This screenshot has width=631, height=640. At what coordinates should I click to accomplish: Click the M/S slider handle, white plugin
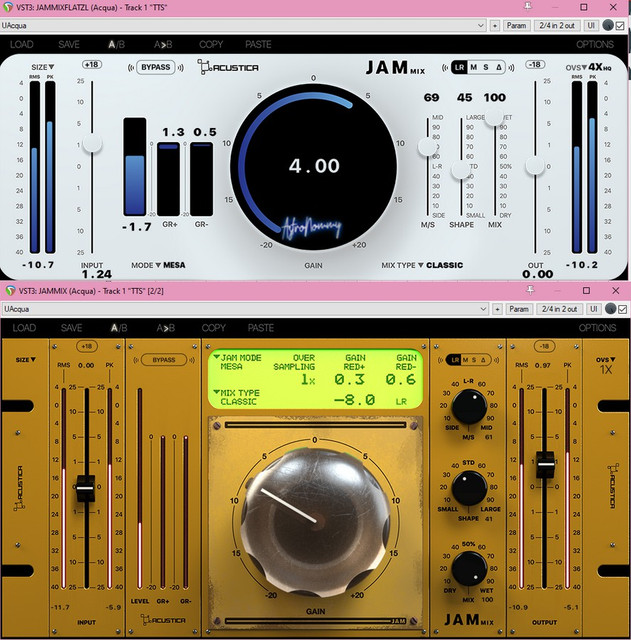(427, 147)
